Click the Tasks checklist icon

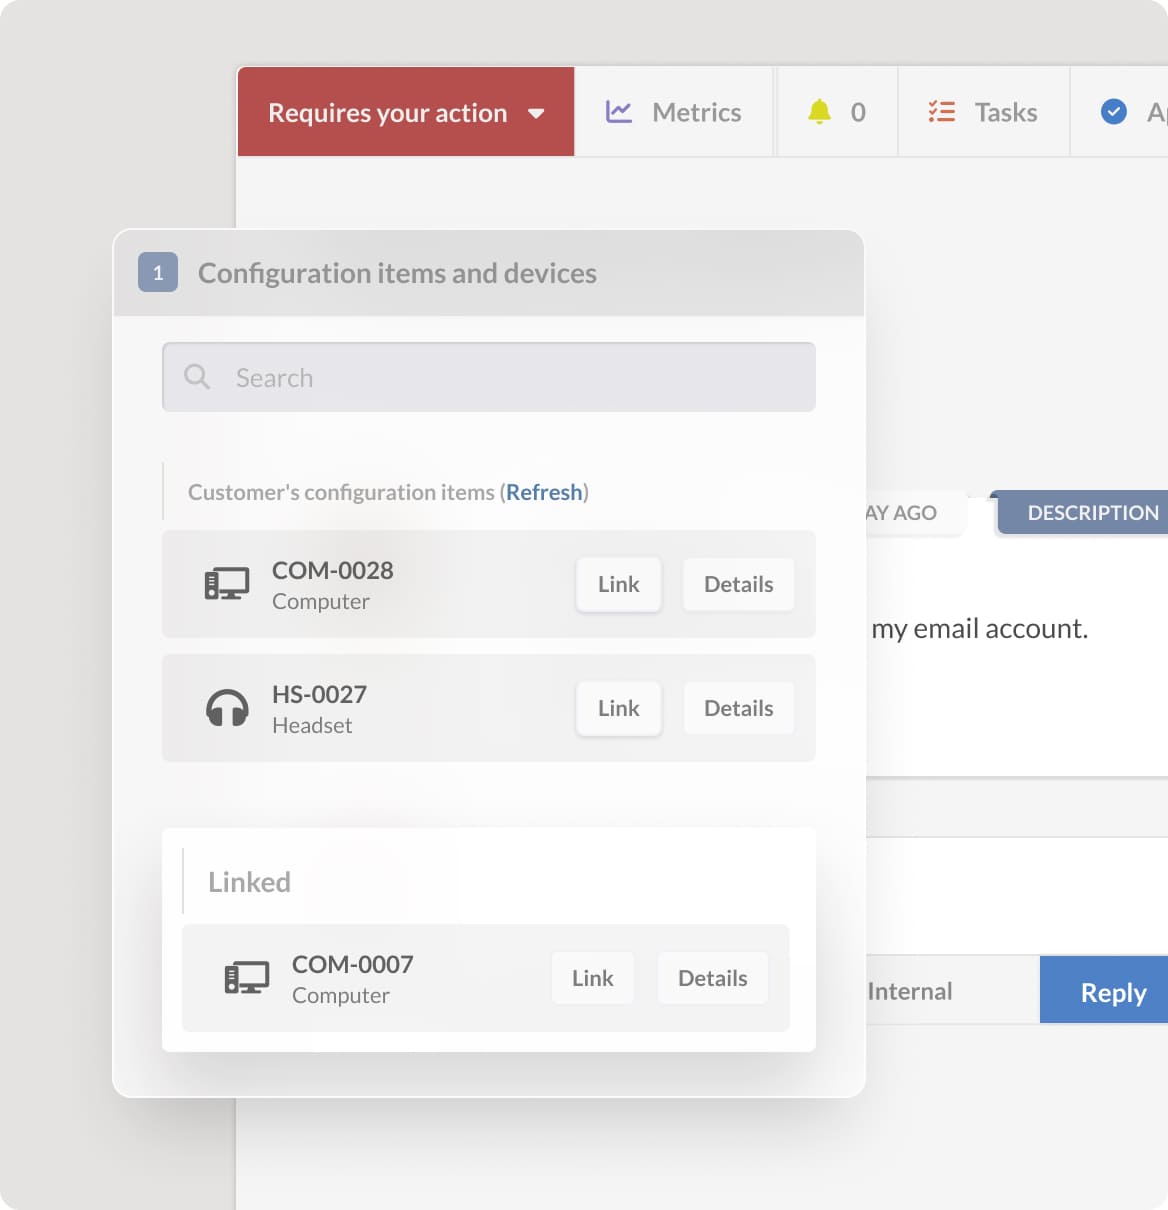tap(941, 112)
